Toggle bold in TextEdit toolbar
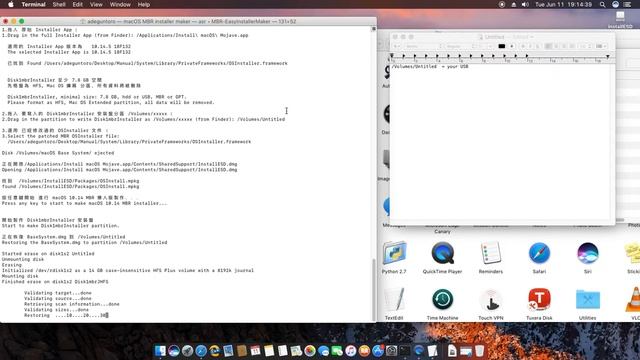Image resolution: width=640 pixels, height=360 pixels. point(523,46)
